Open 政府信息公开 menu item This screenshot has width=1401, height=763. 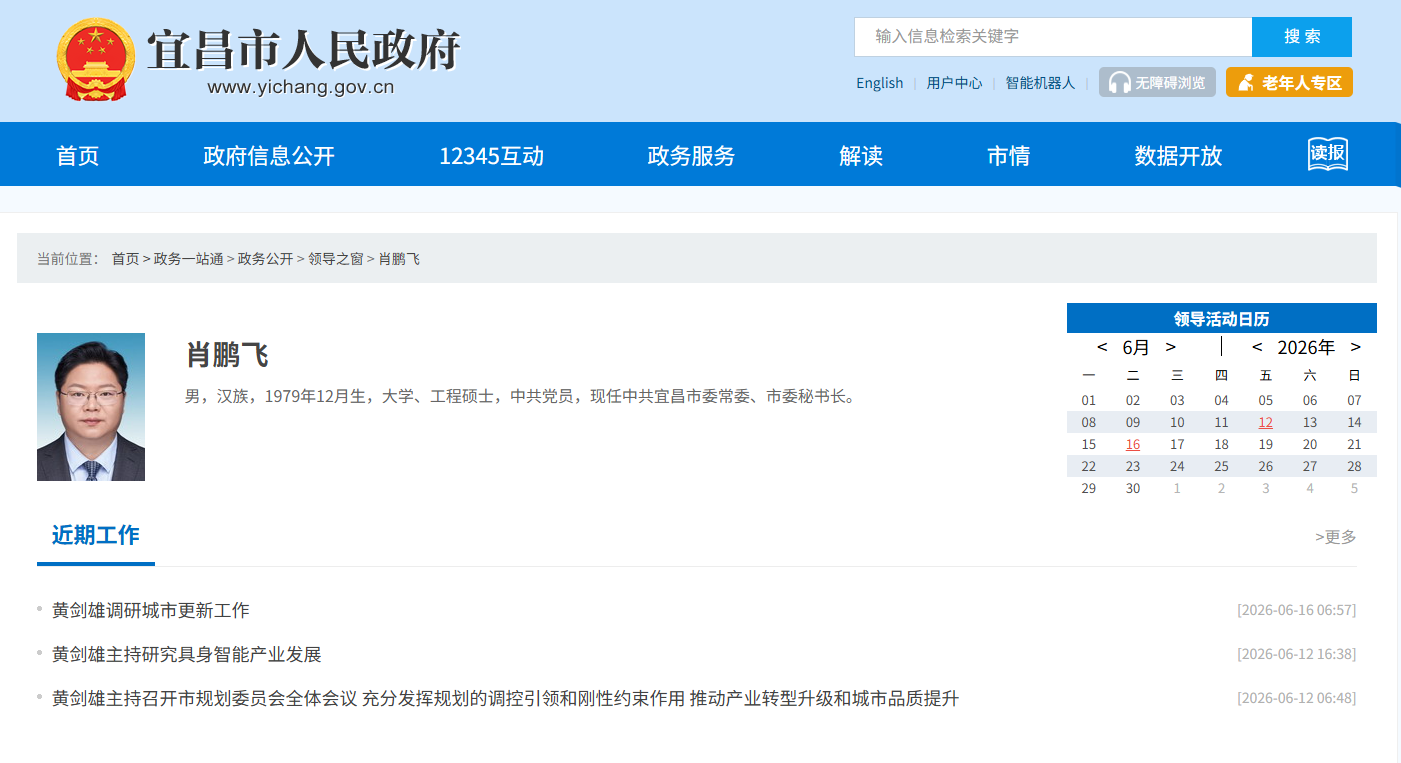(x=269, y=156)
